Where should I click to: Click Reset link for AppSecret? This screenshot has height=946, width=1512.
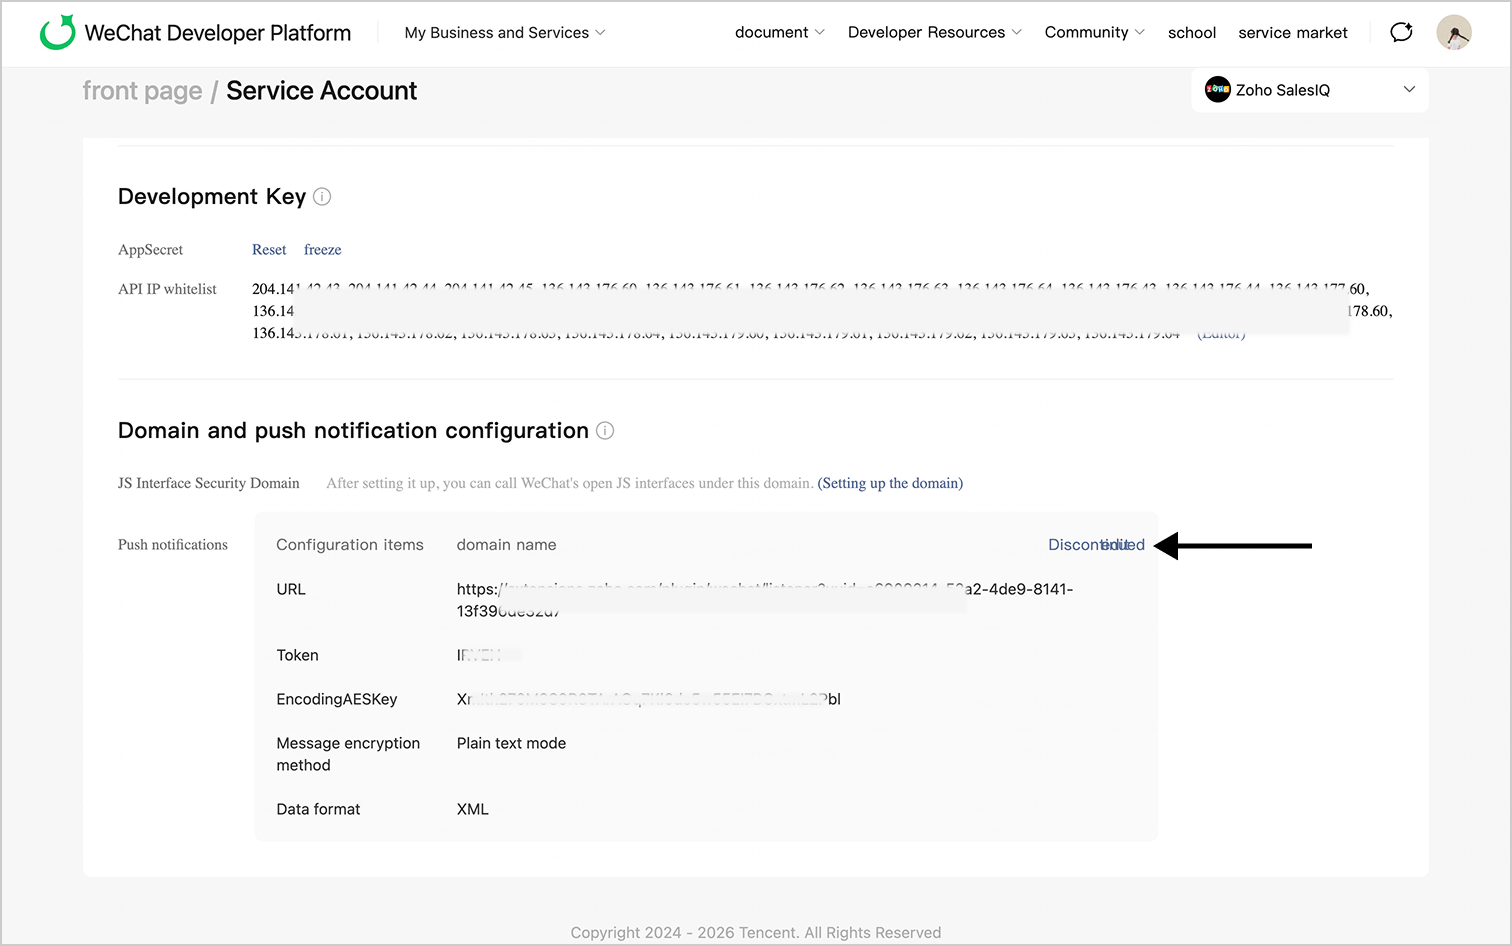[x=269, y=250]
